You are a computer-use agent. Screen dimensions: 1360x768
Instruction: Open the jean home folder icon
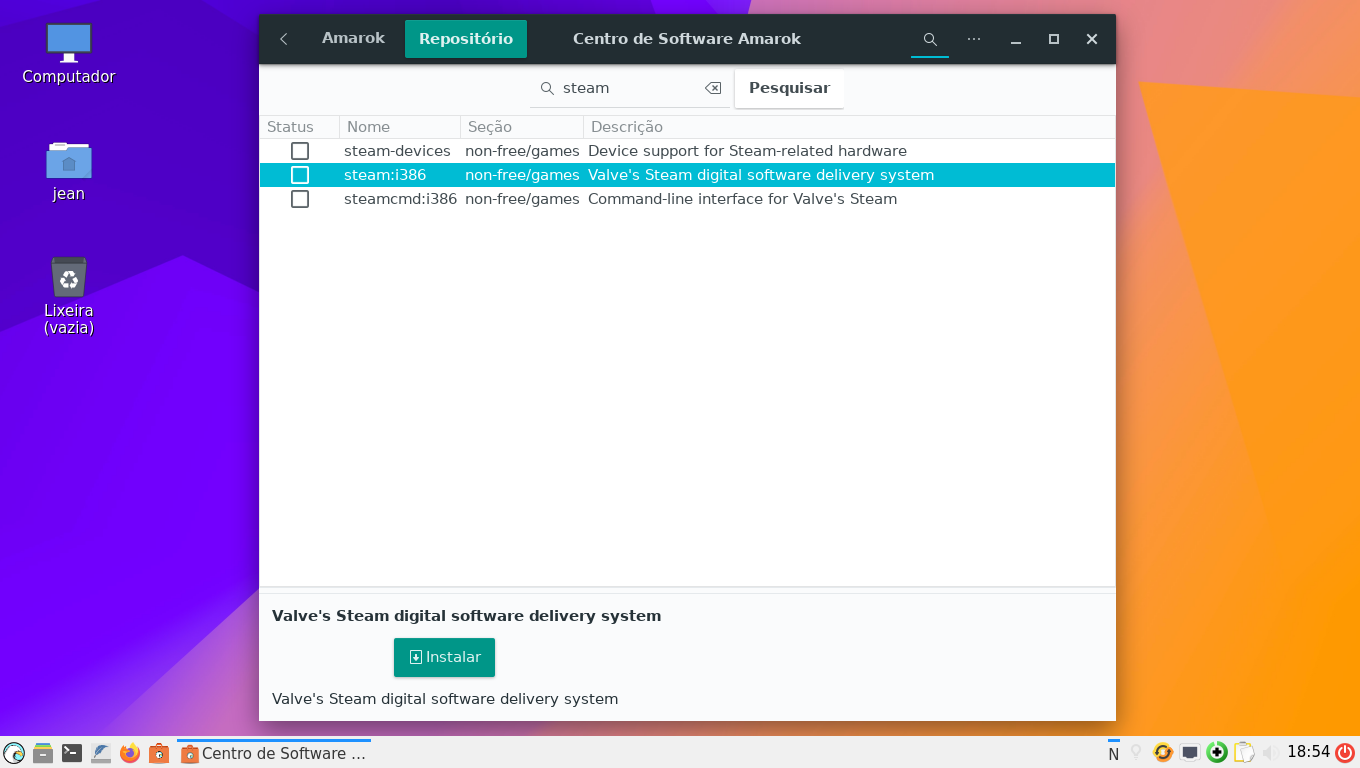tap(69, 170)
